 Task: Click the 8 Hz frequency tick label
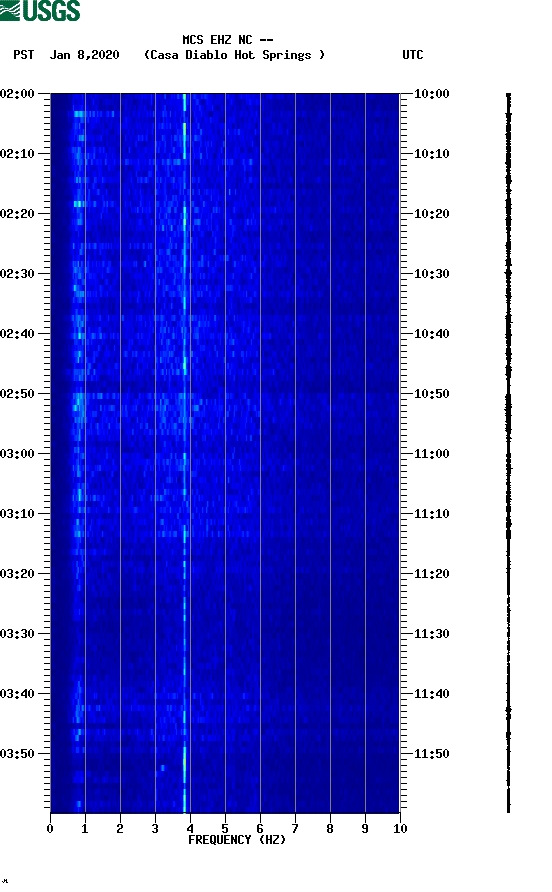pyautogui.click(x=330, y=828)
